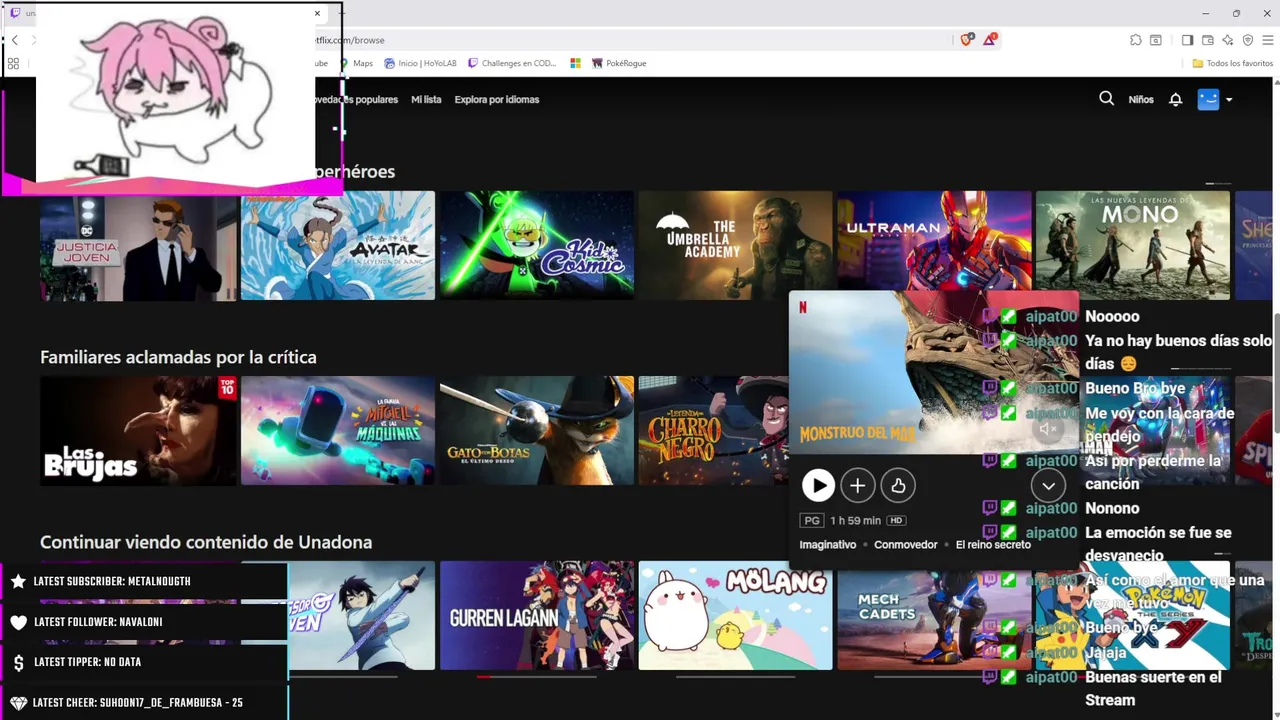Screen dimensions: 1280x720
Task: Expand the Todos los favoritos folder
Action: coord(1233,63)
